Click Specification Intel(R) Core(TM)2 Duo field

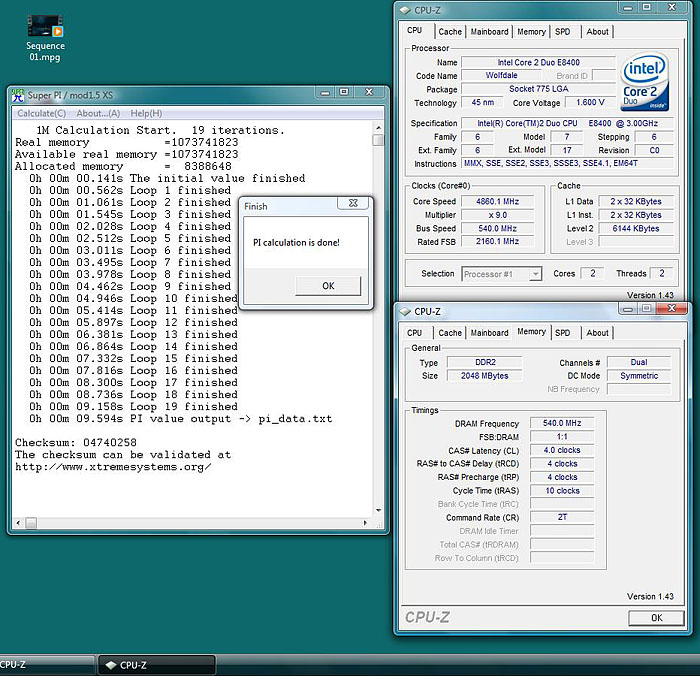click(567, 123)
